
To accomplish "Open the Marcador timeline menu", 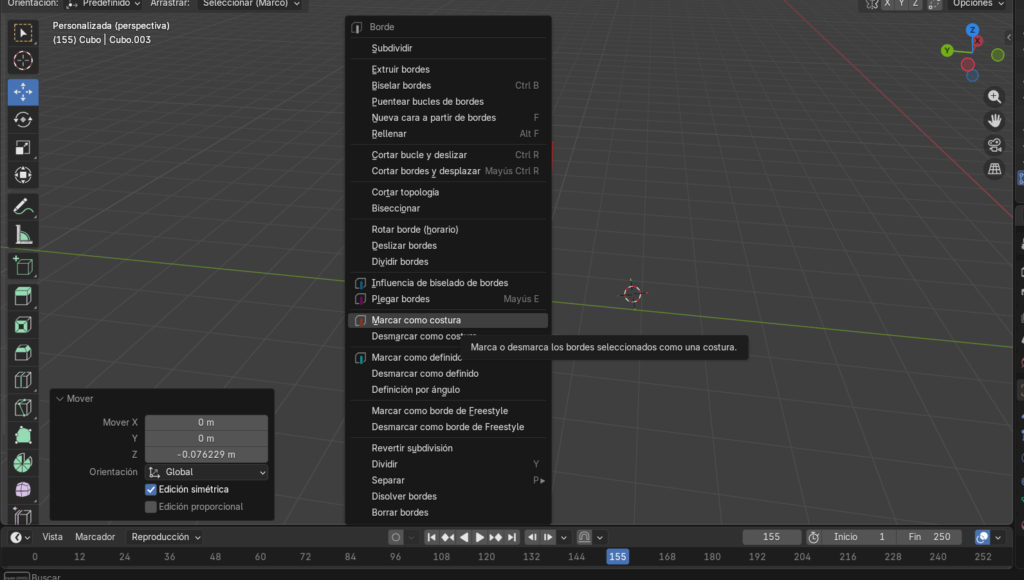I will 95,537.
